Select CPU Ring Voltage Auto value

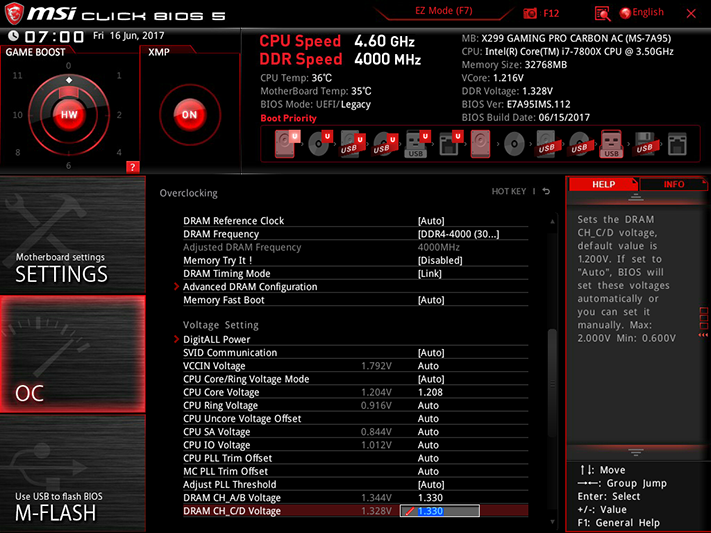click(428, 405)
